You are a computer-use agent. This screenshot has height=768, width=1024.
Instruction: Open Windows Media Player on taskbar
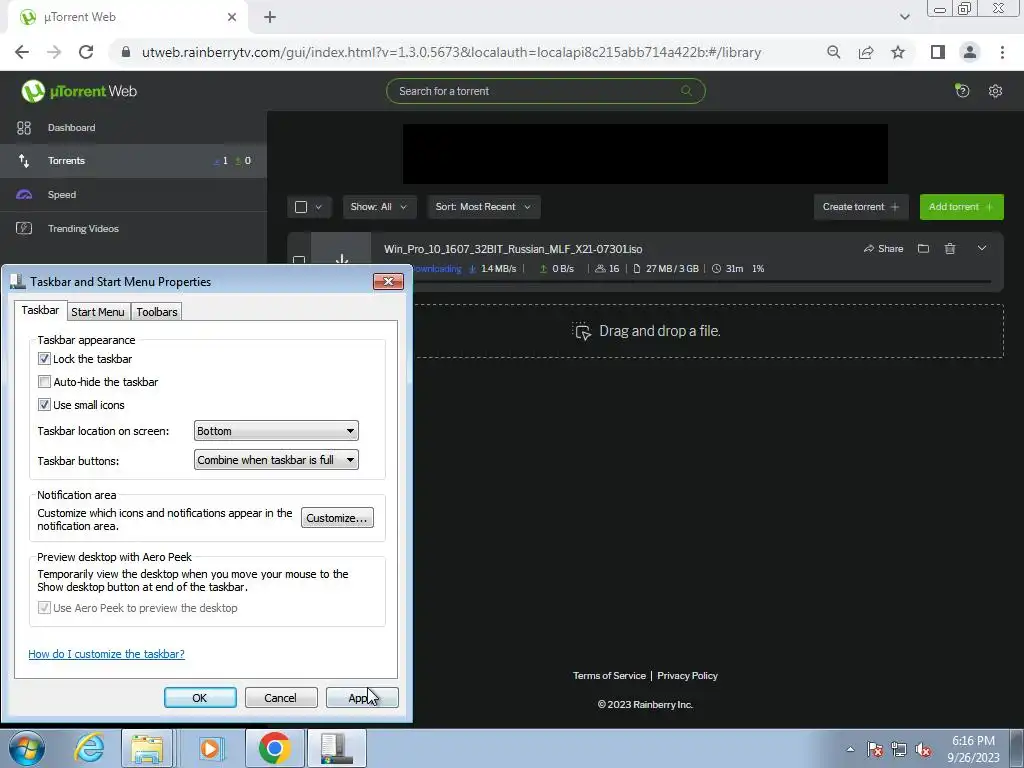pyautogui.click(x=210, y=748)
